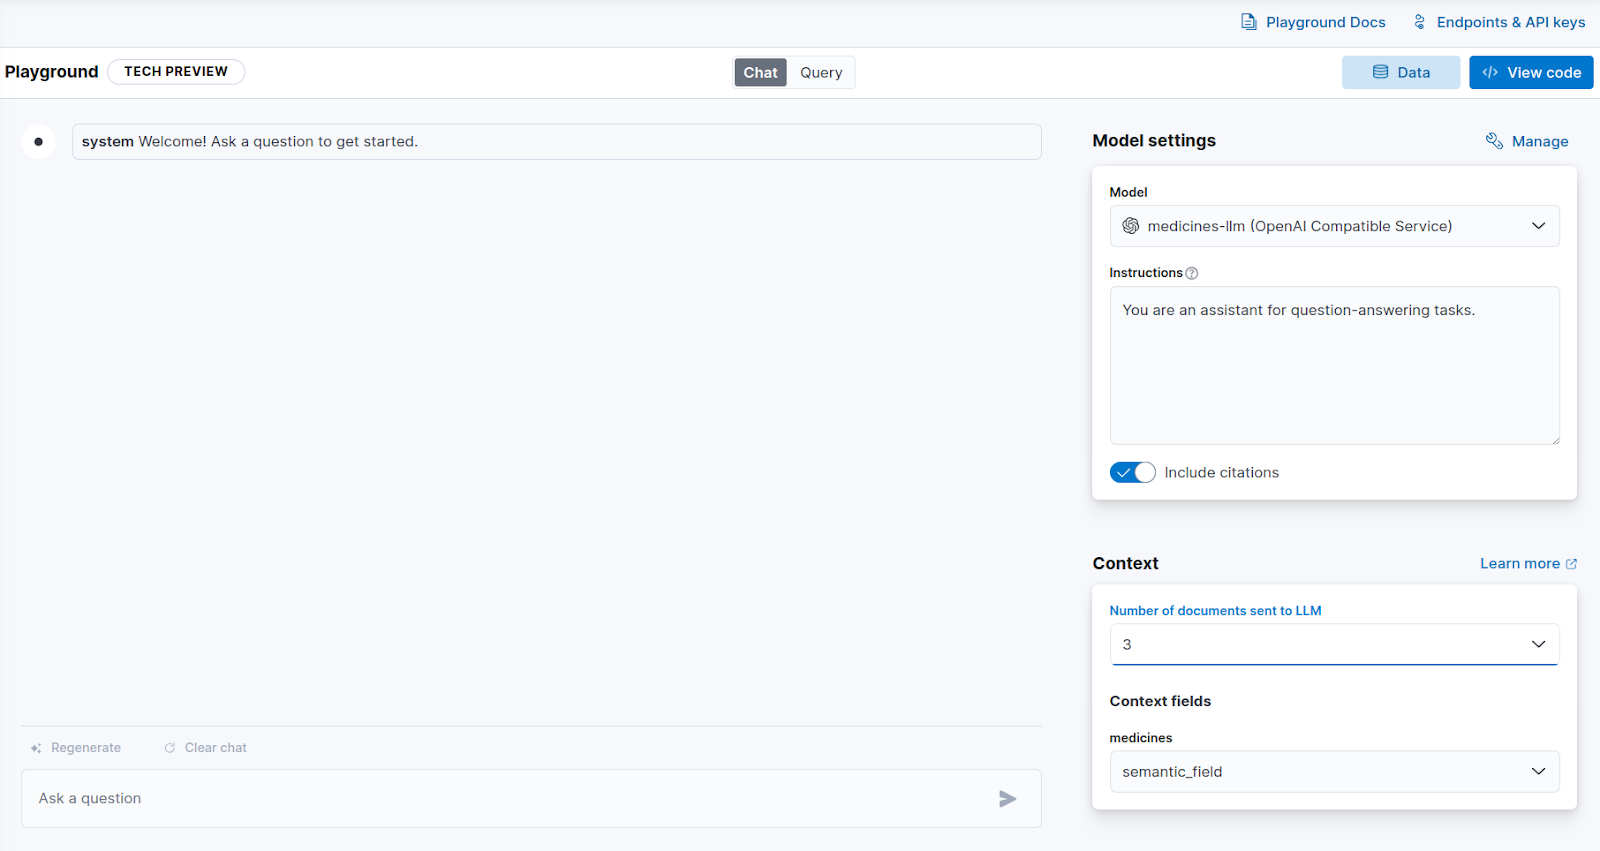Click the Regenerate sparkle icon
The height and width of the screenshot is (851, 1600).
tap(36, 748)
